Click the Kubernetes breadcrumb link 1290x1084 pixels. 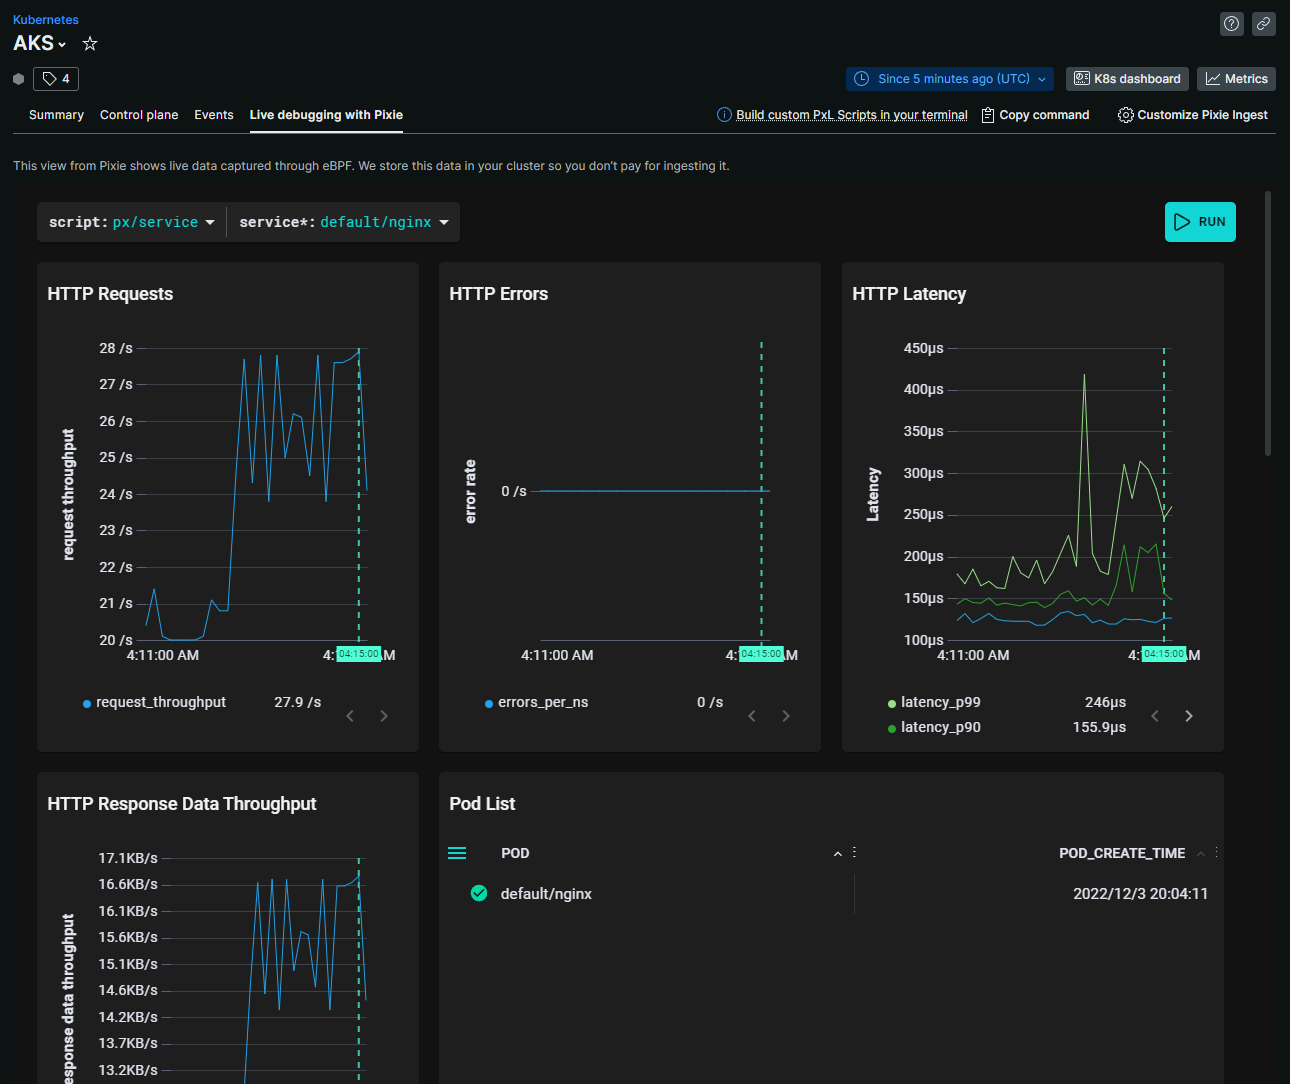[46, 20]
